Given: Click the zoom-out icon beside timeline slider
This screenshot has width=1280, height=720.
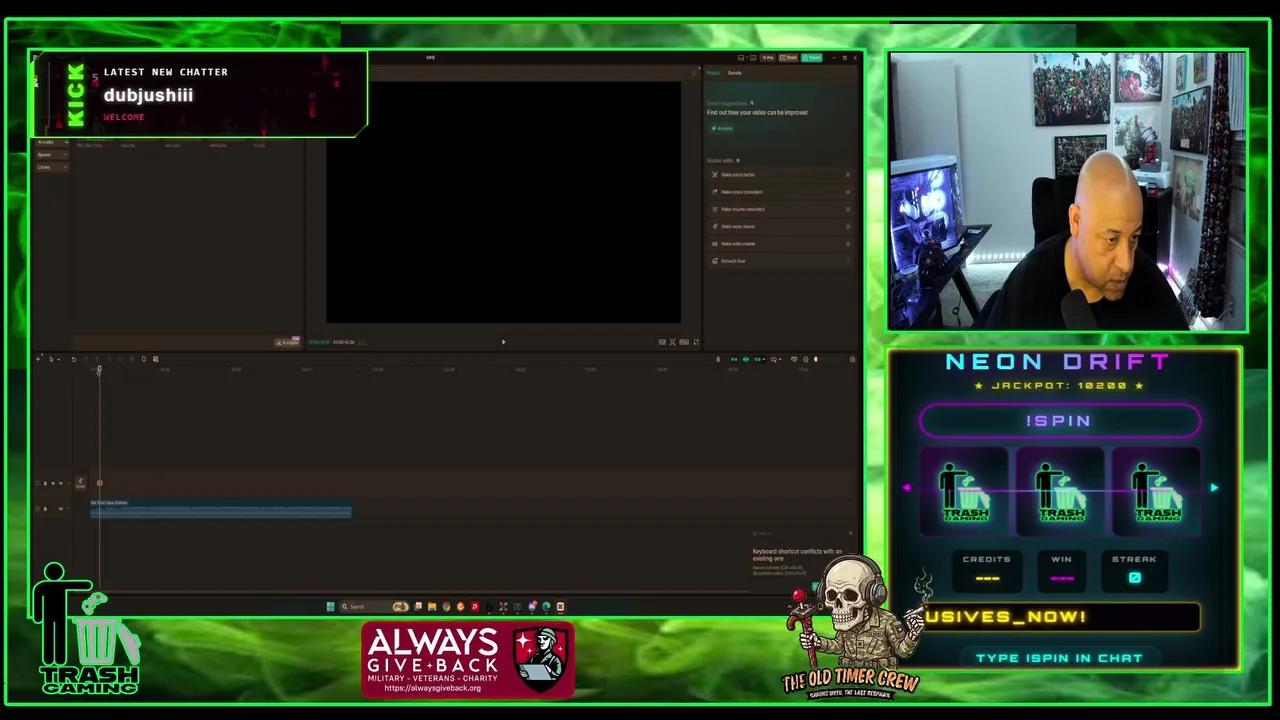Looking at the screenshot, I should pyautogui.click(x=806, y=359).
